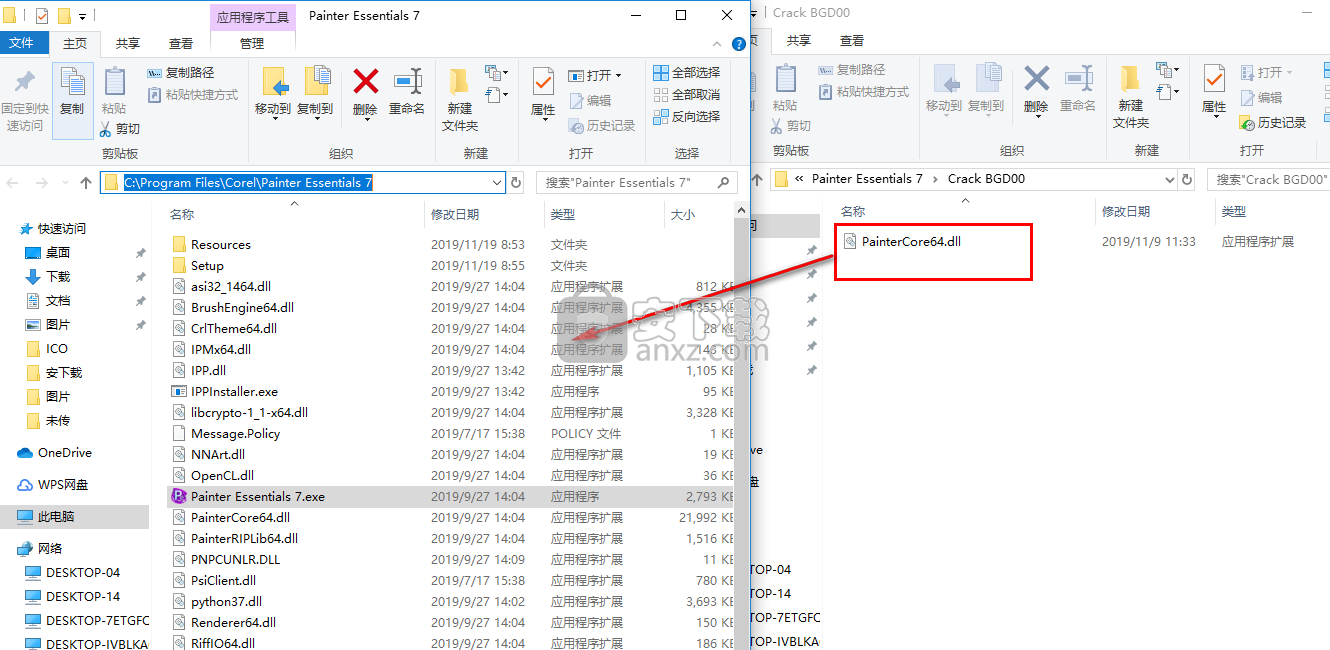
Task: Click New folder in front window ribbon
Action: 460,98
